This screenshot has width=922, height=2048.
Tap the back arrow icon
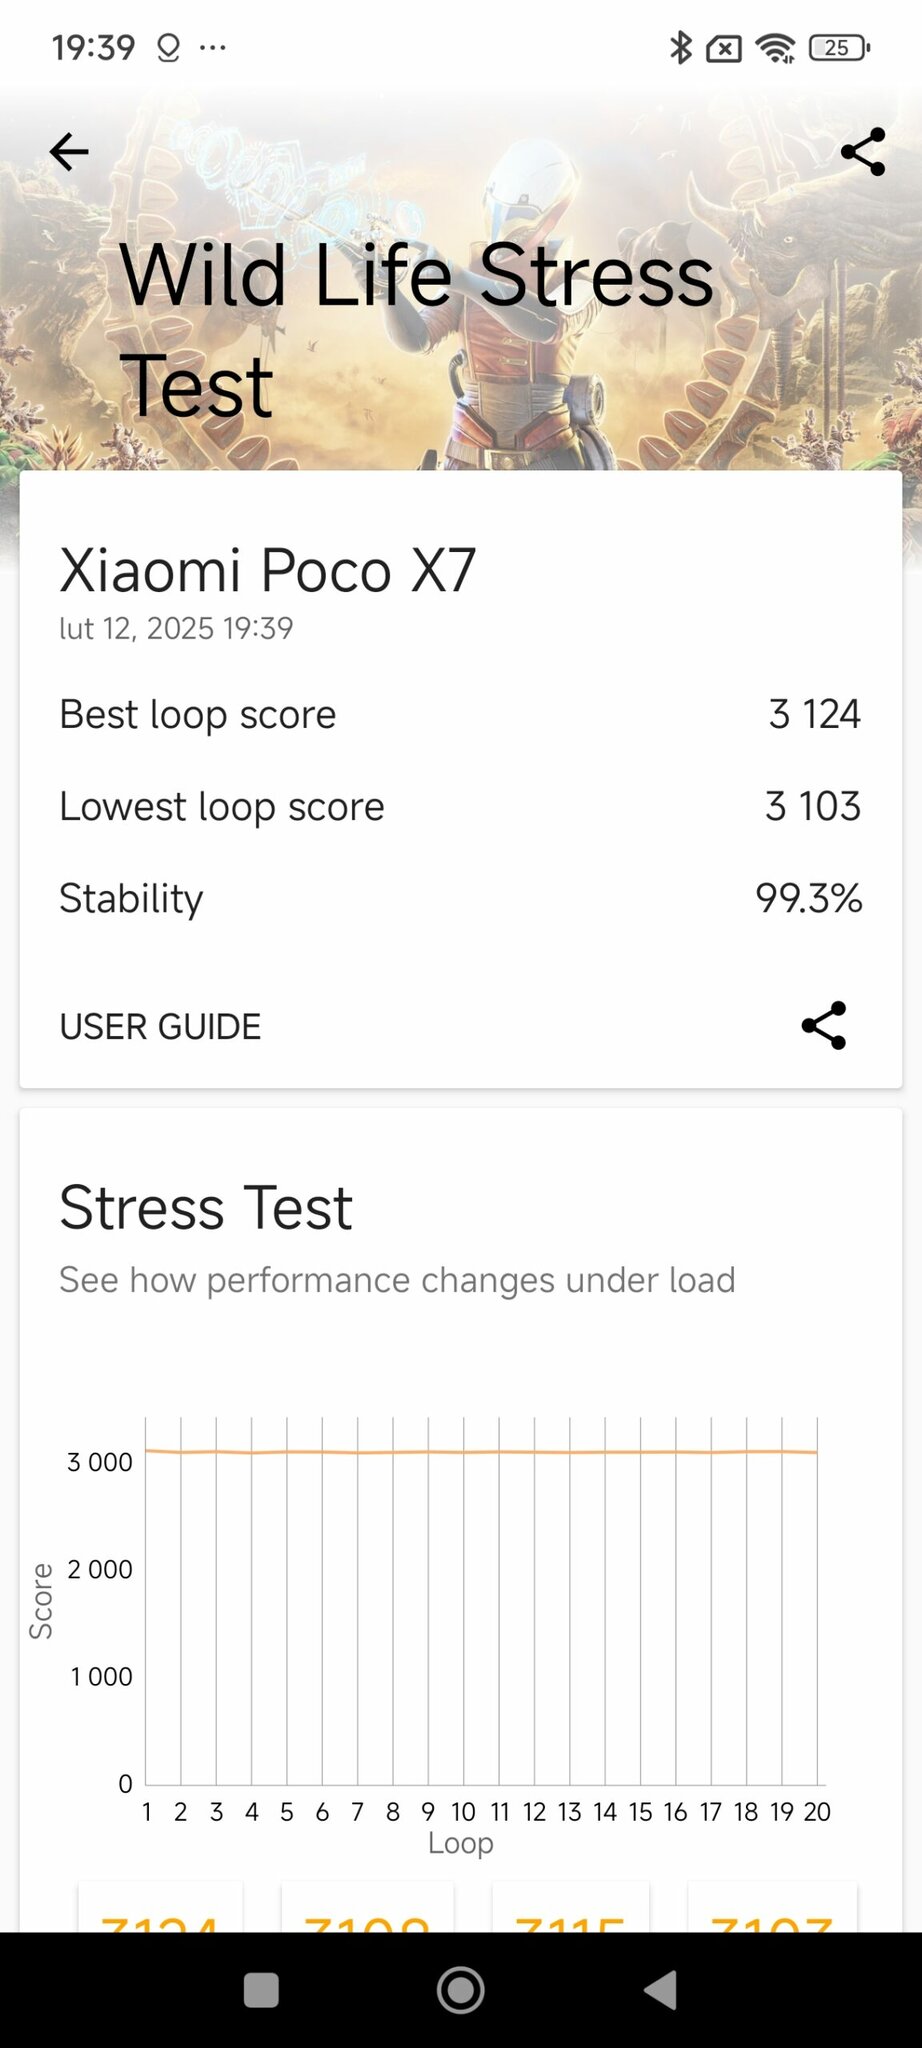tap(69, 152)
